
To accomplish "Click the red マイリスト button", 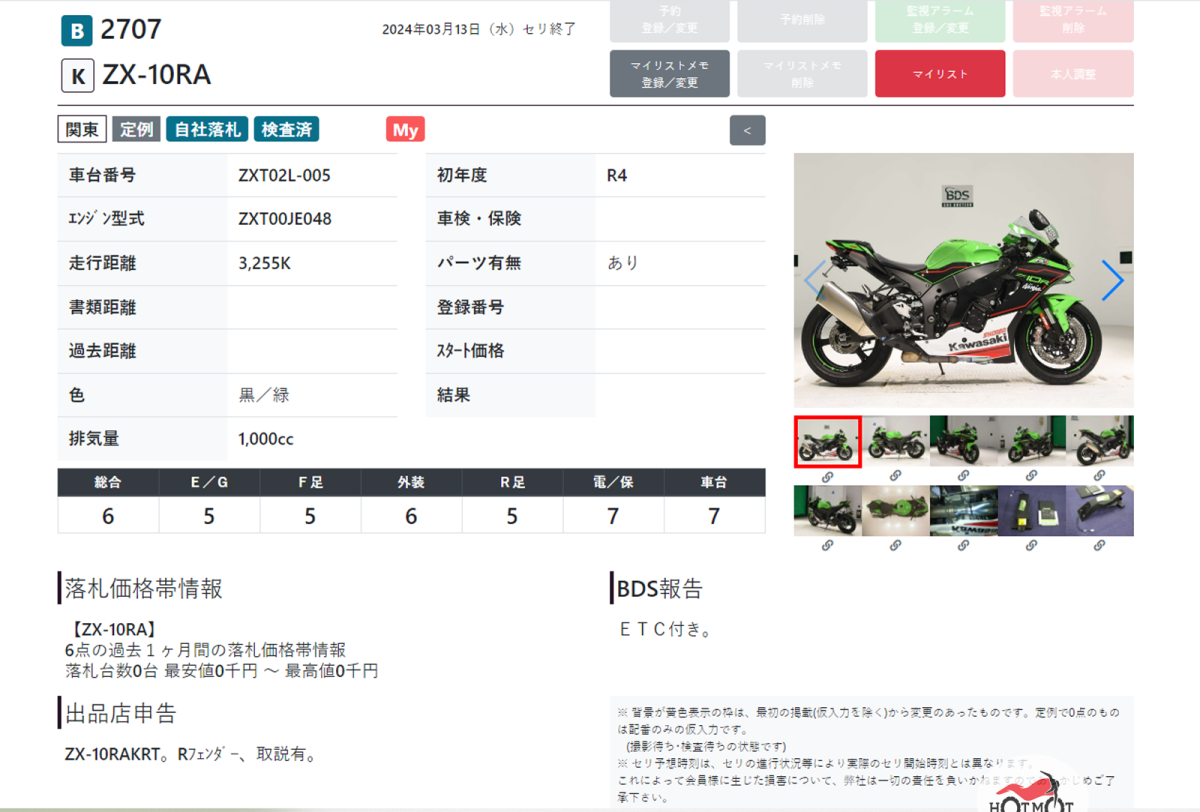I will pyautogui.click(x=940, y=74).
